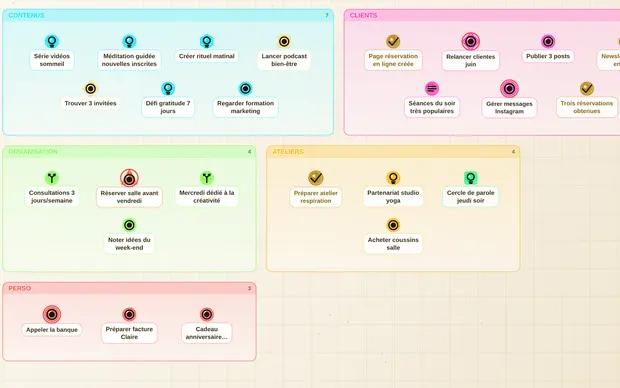Open the Consultations 3 jours/semaine label

tap(52, 197)
